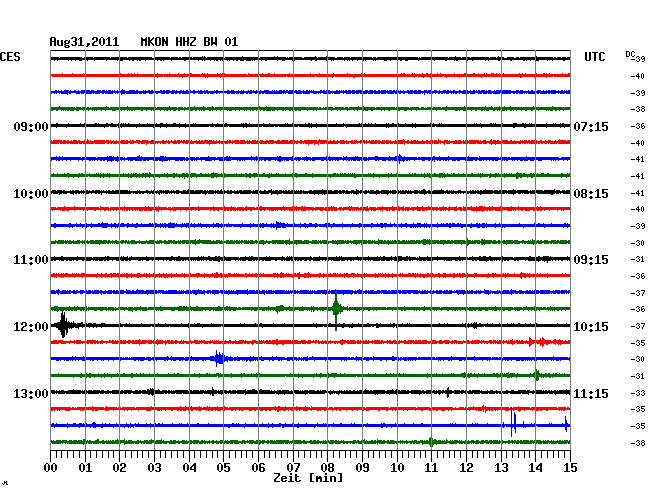
Task: Click the Zeit [min] axis title
Action: [x=308, y=478]
